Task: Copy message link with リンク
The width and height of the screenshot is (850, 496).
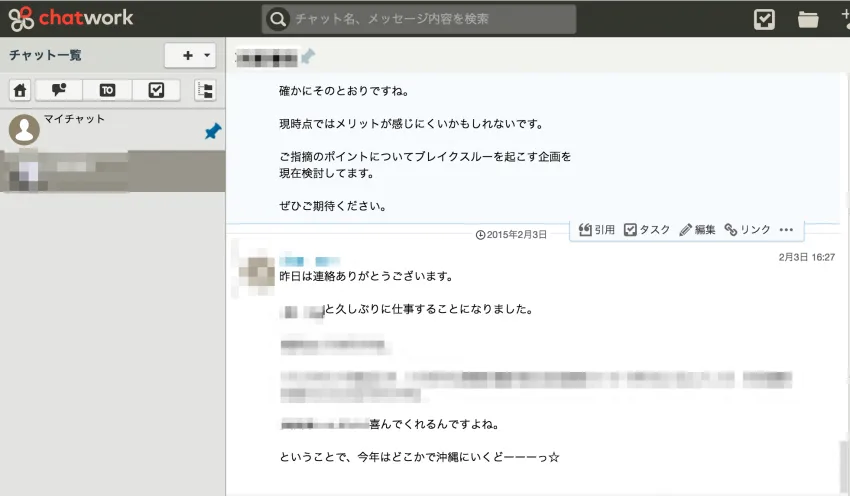Action: (748, 230)
